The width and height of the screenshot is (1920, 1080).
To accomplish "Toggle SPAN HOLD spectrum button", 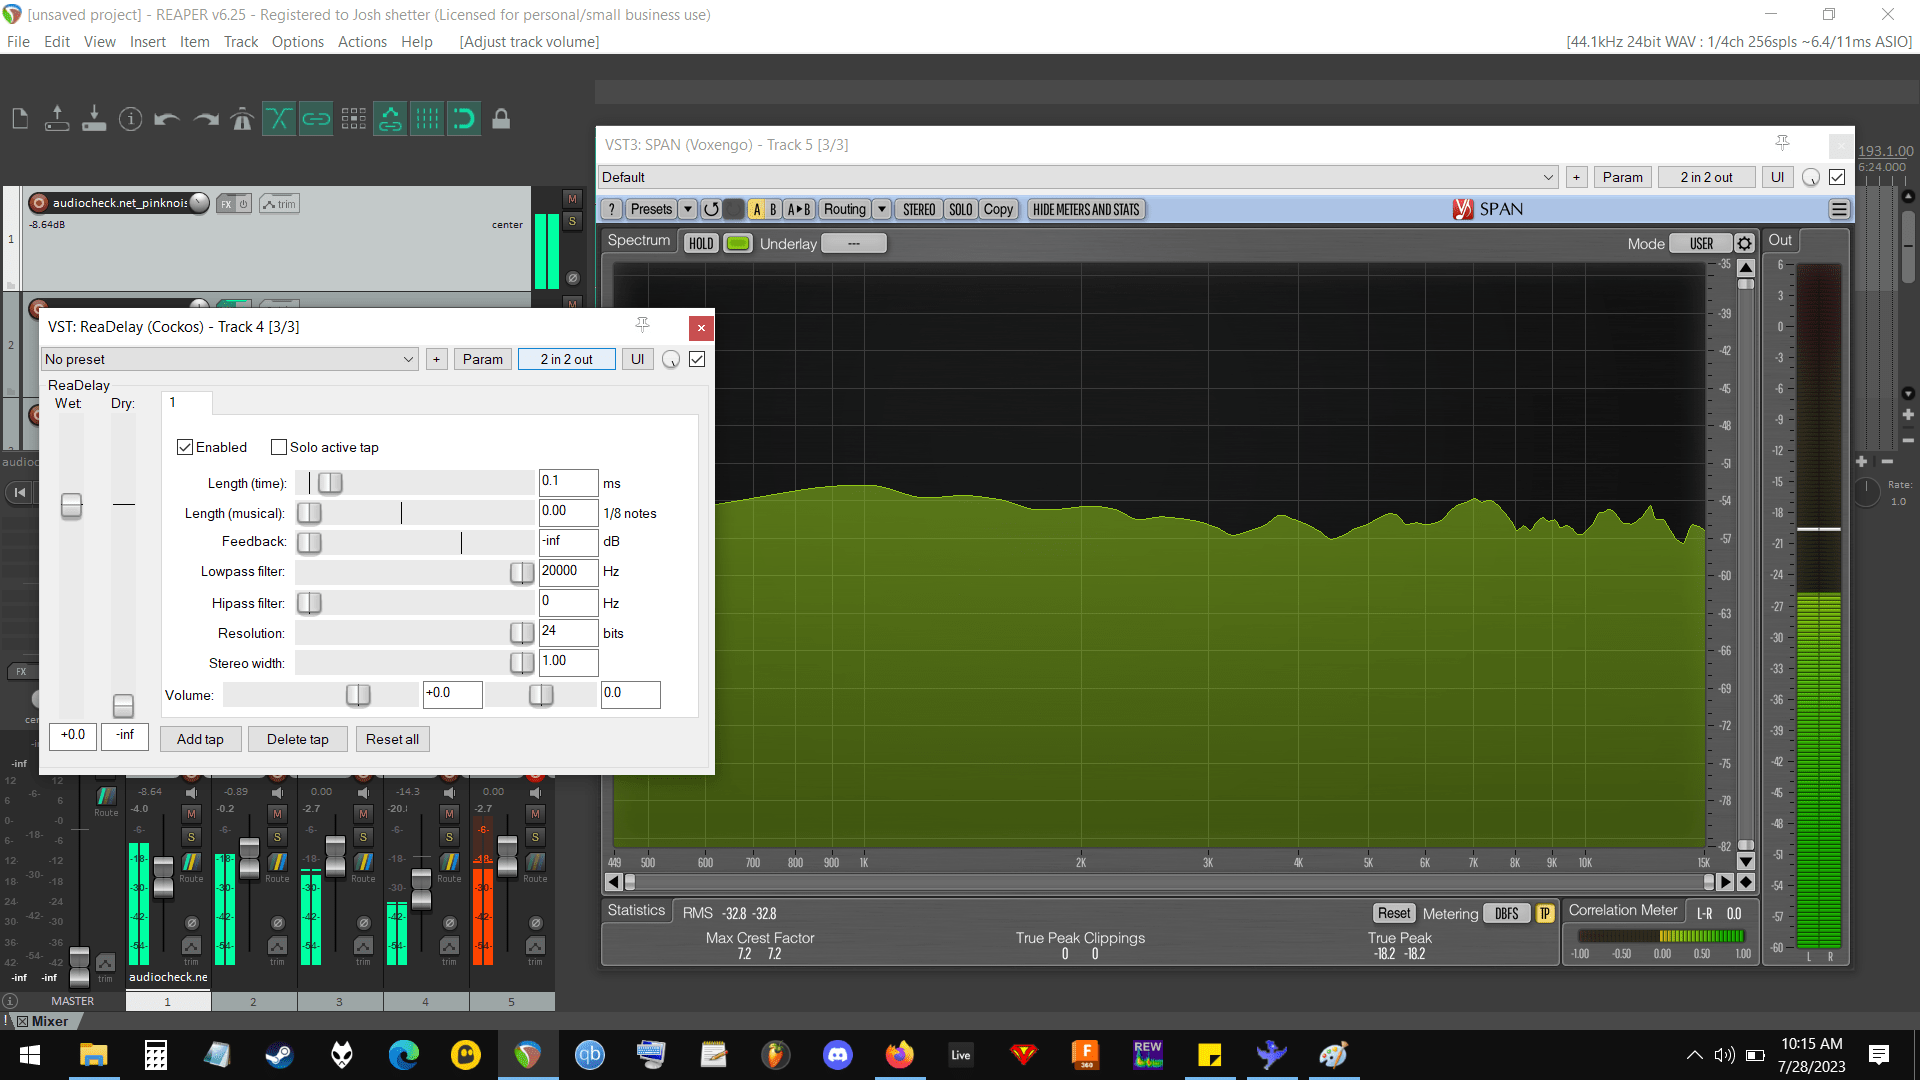I will (x=701, y=244).
